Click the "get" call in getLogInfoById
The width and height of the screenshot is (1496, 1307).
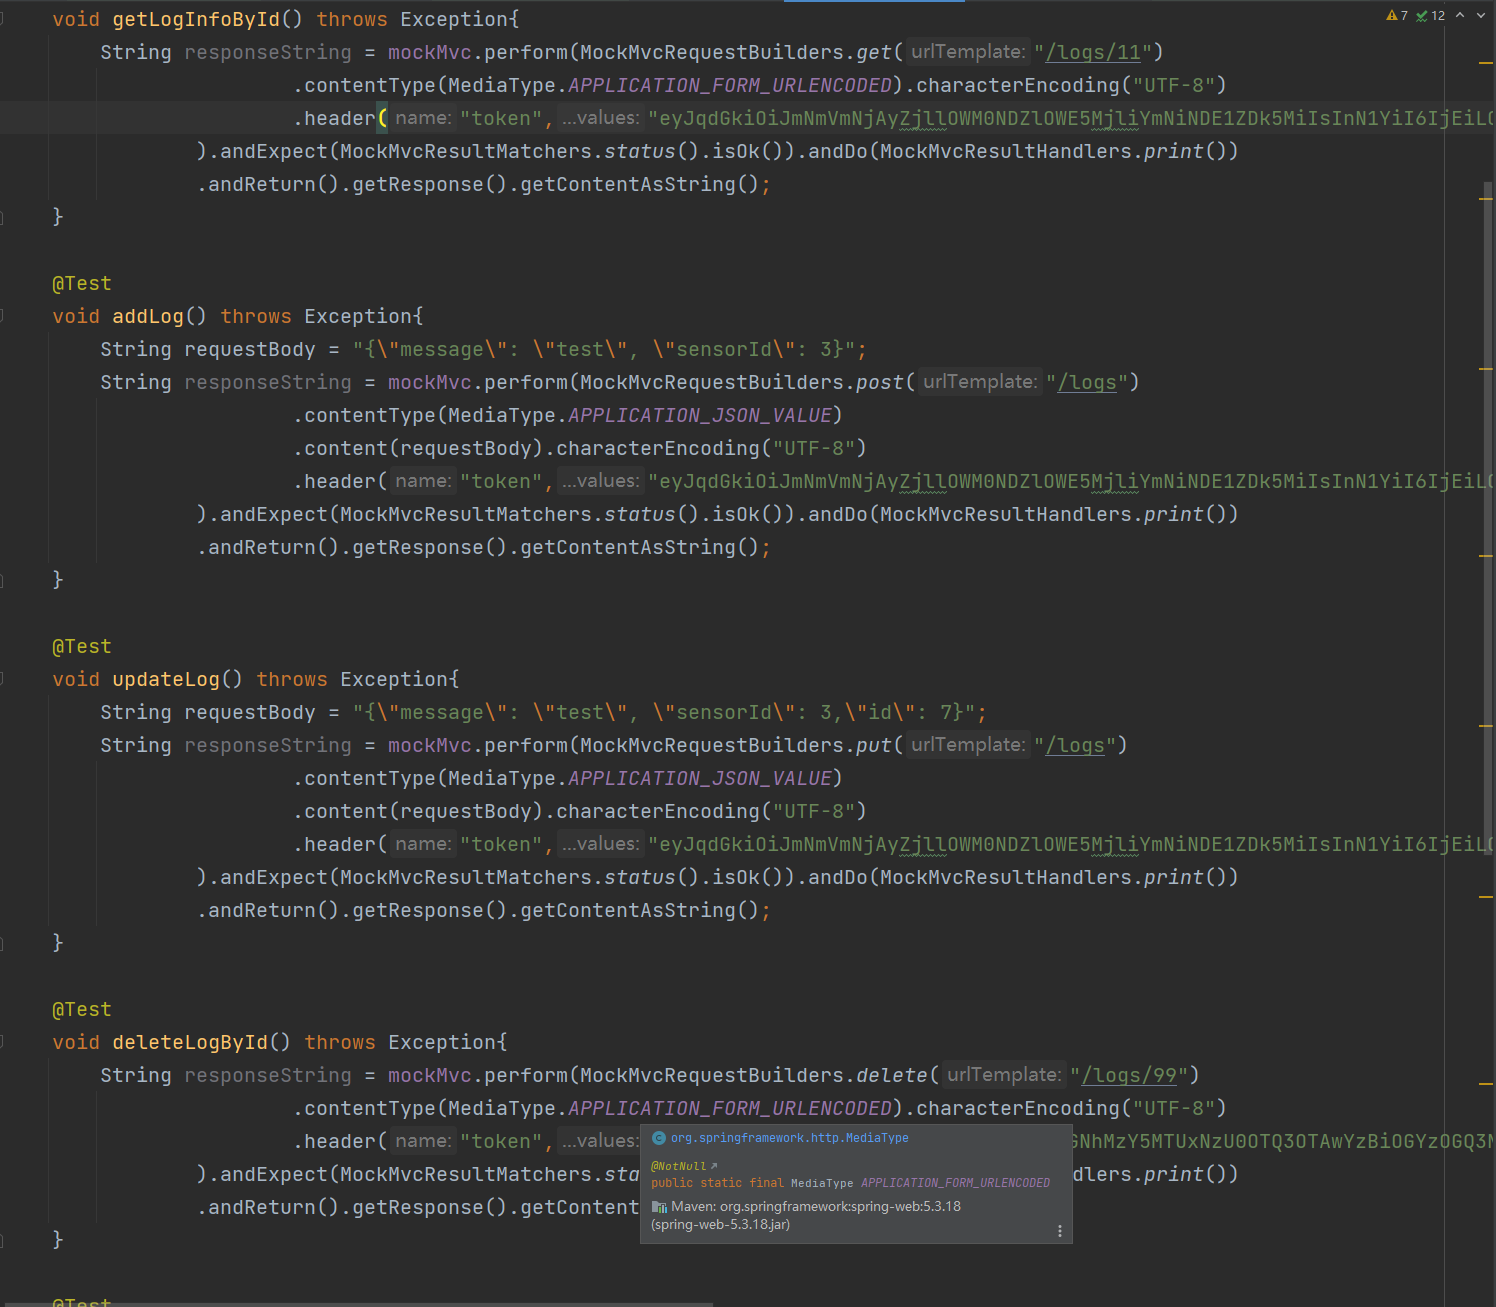874,52
